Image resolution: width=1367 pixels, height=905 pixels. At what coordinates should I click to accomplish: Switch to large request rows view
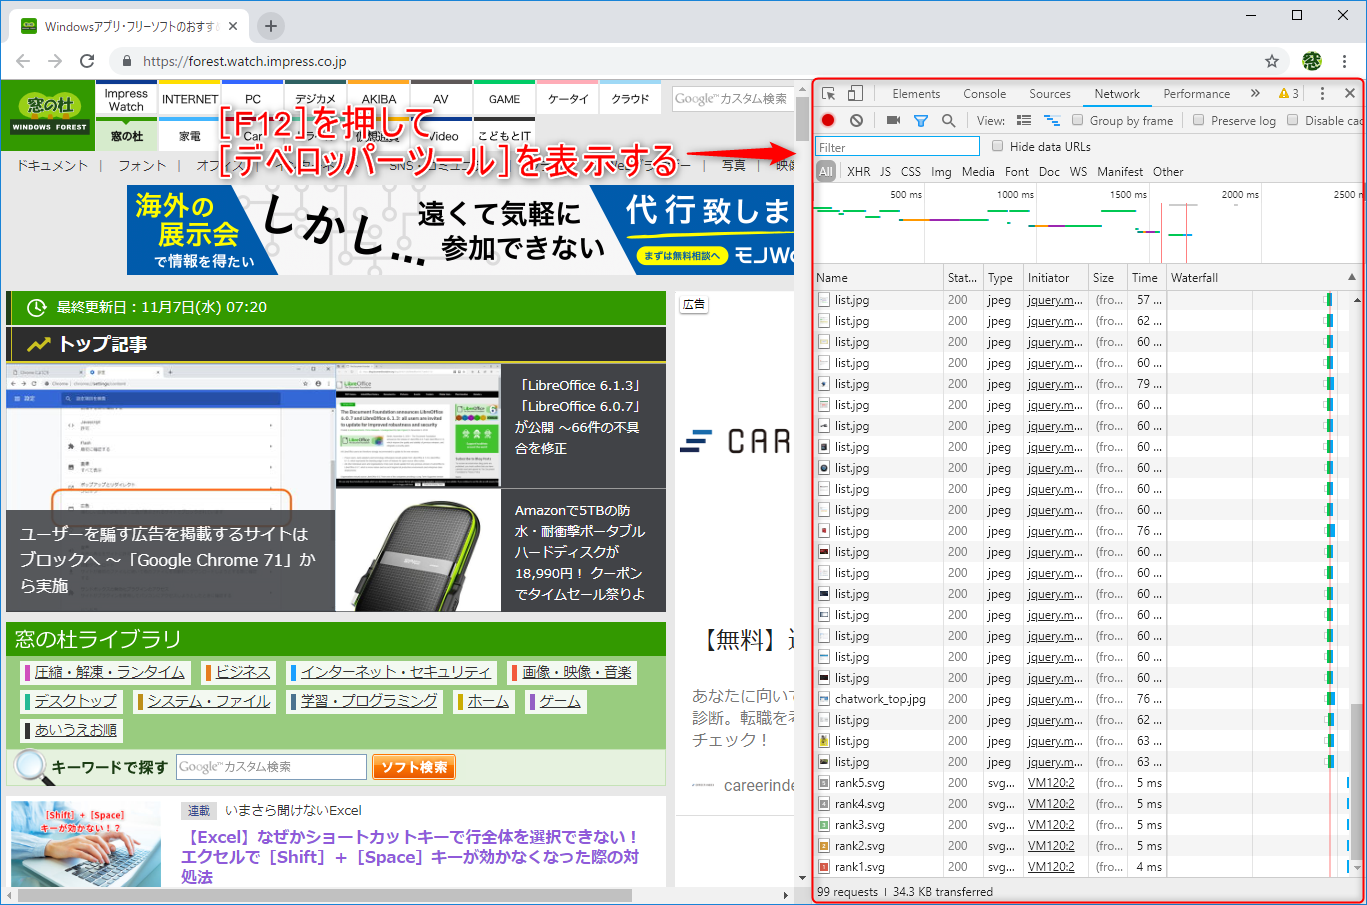(x=1024, y=120)
